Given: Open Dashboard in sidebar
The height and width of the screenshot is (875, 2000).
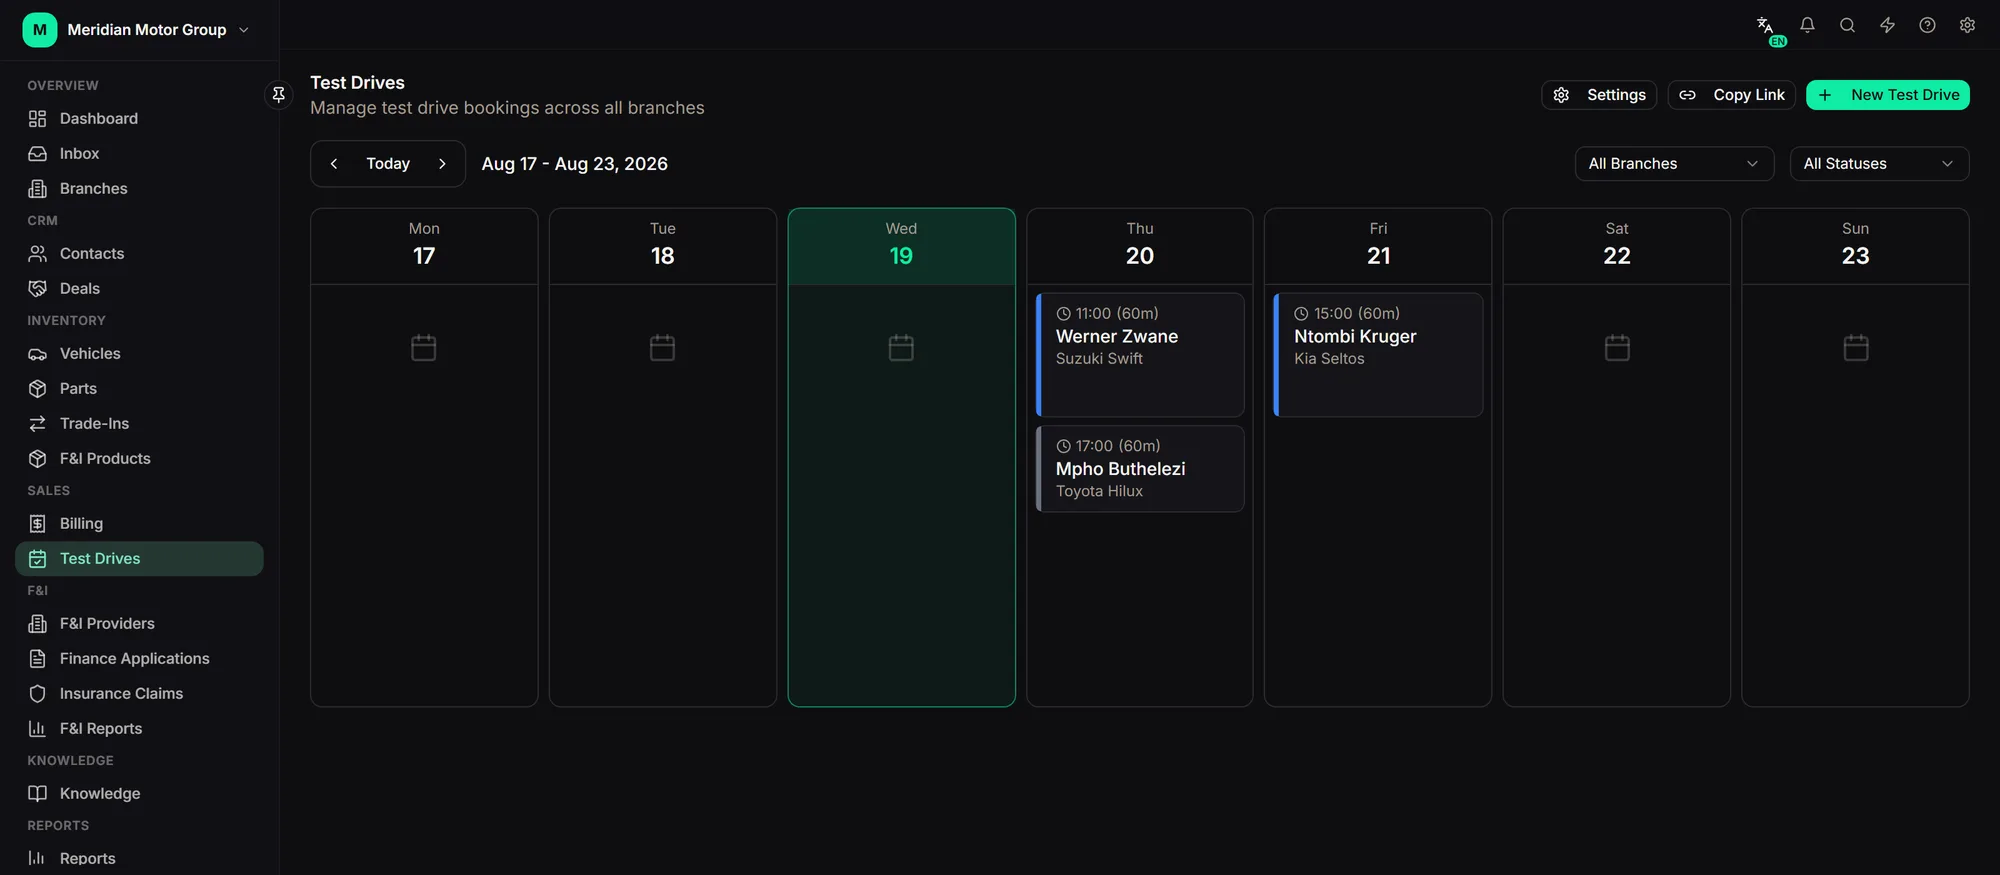Looking at the screenshot, I should [x=139, y=119].
